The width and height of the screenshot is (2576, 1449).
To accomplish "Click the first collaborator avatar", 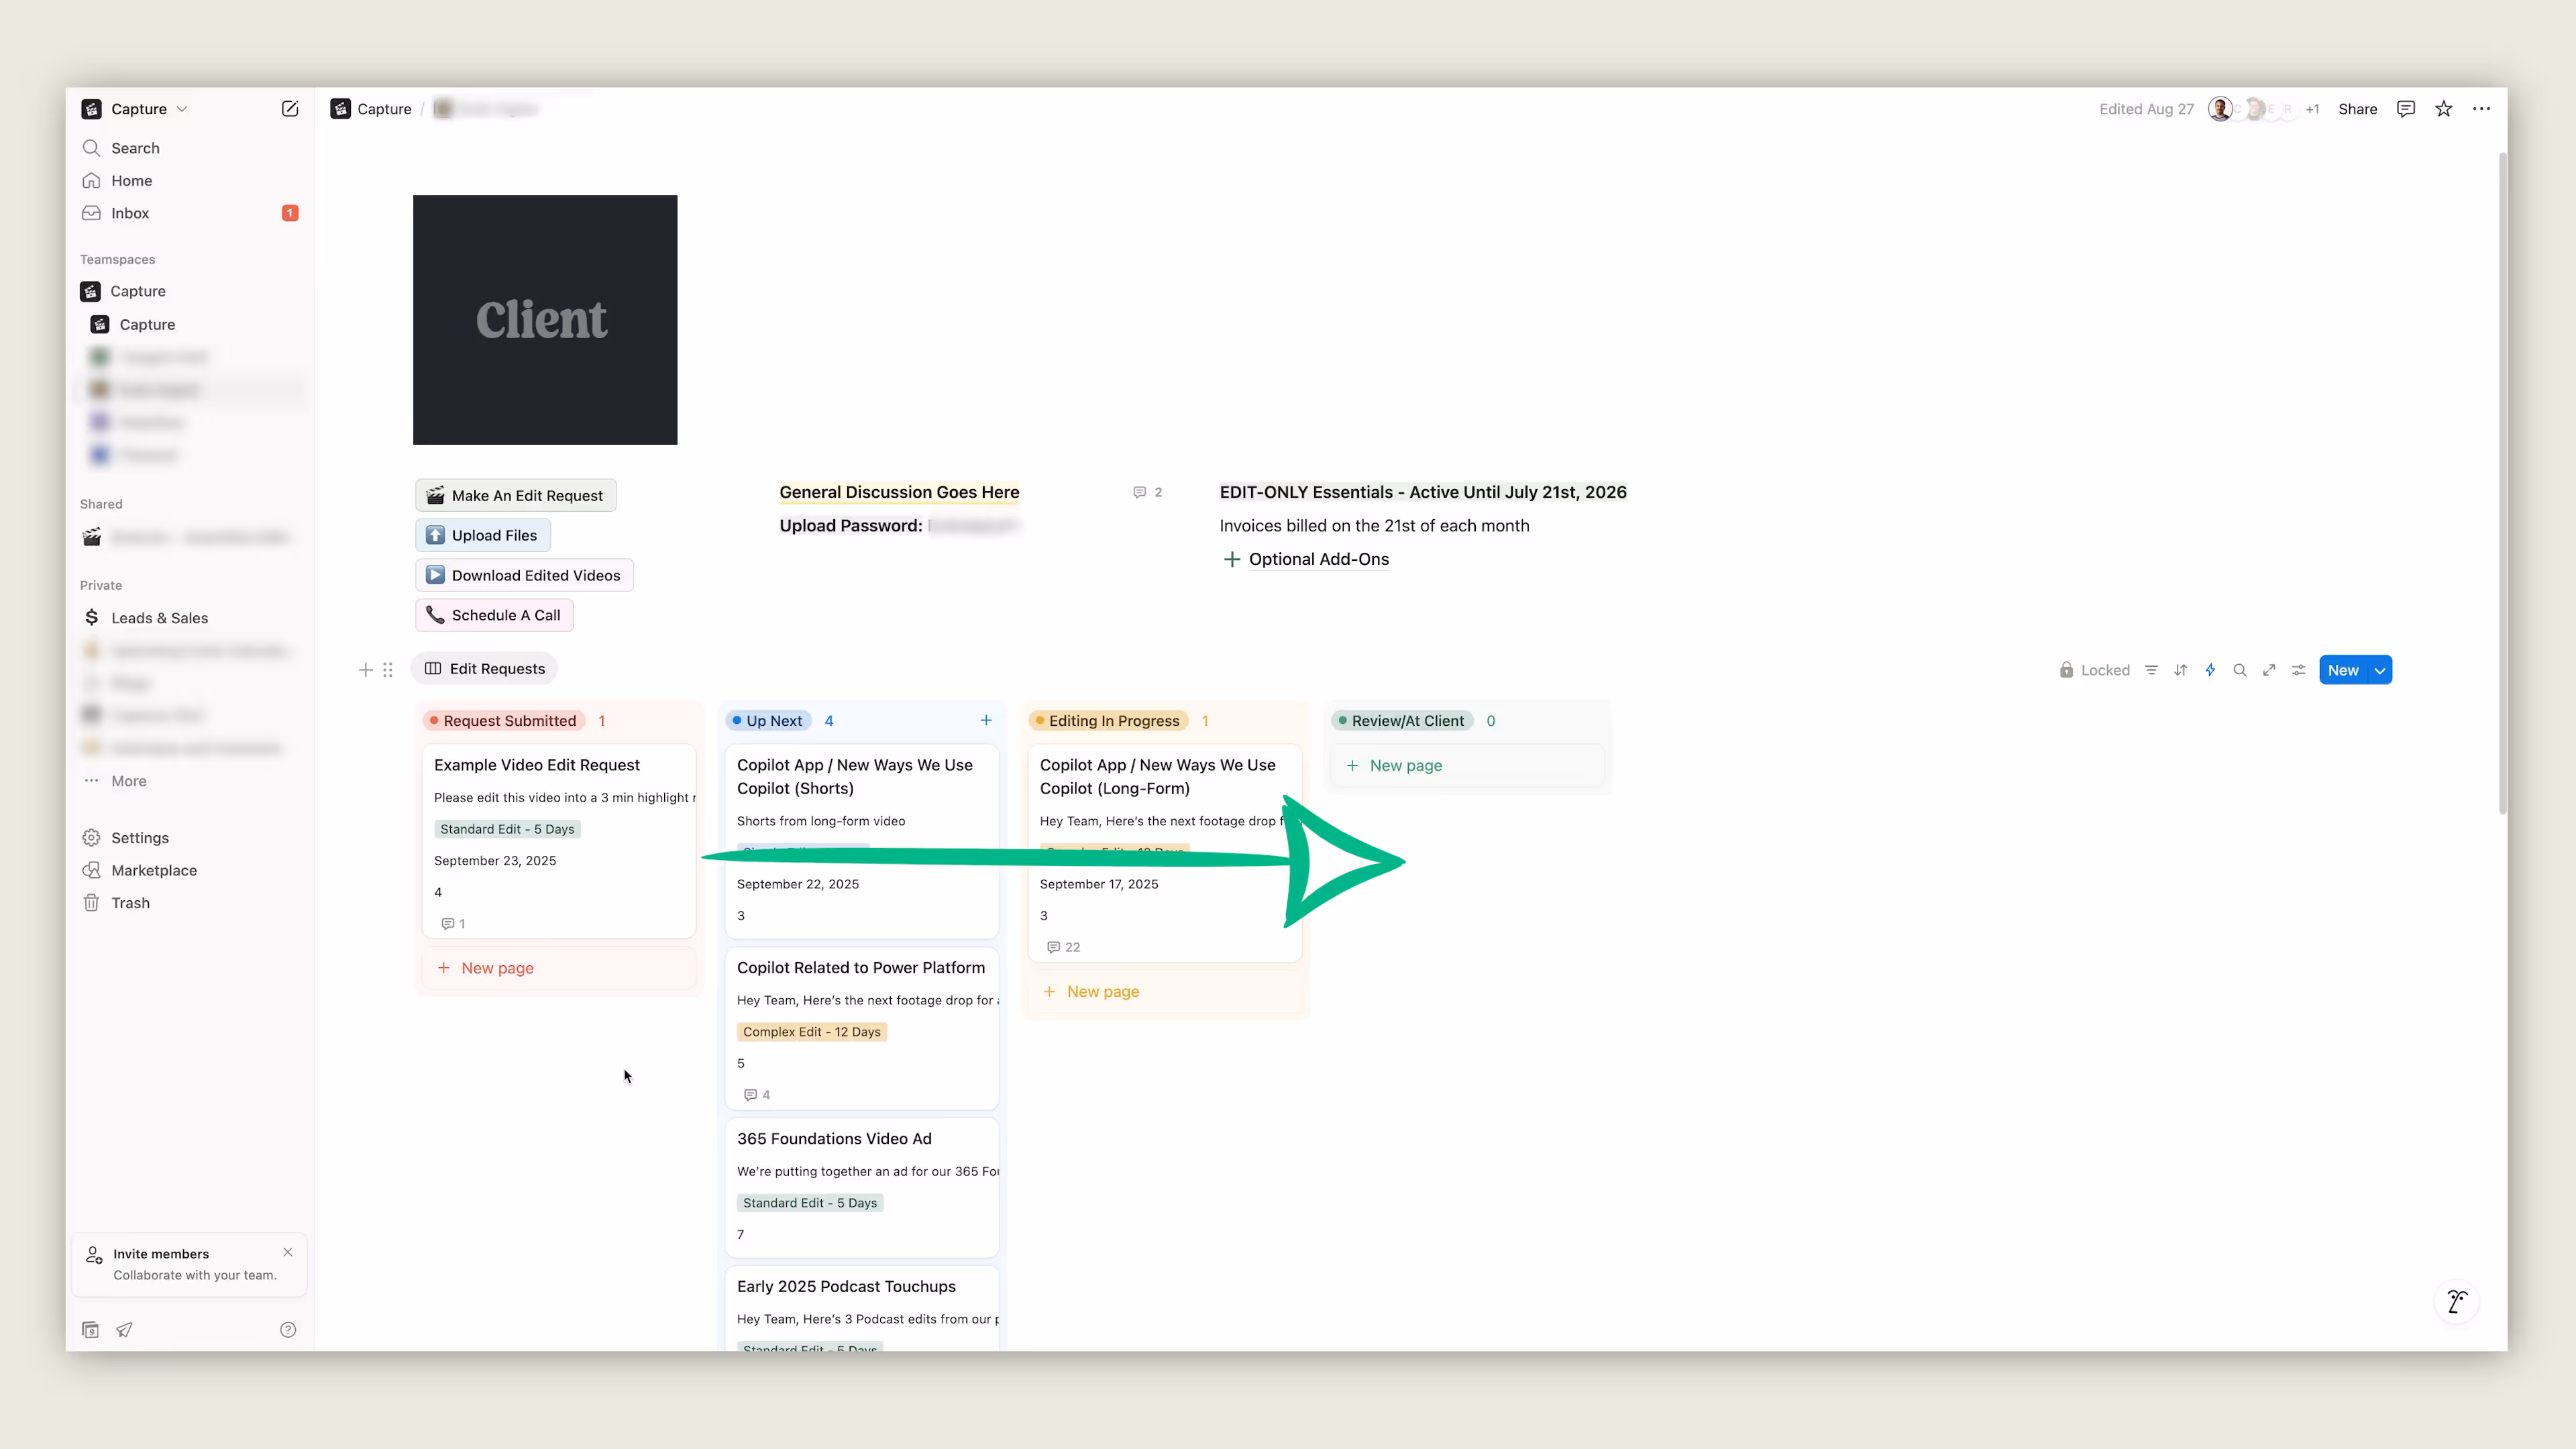I will tap(2220, 109).
